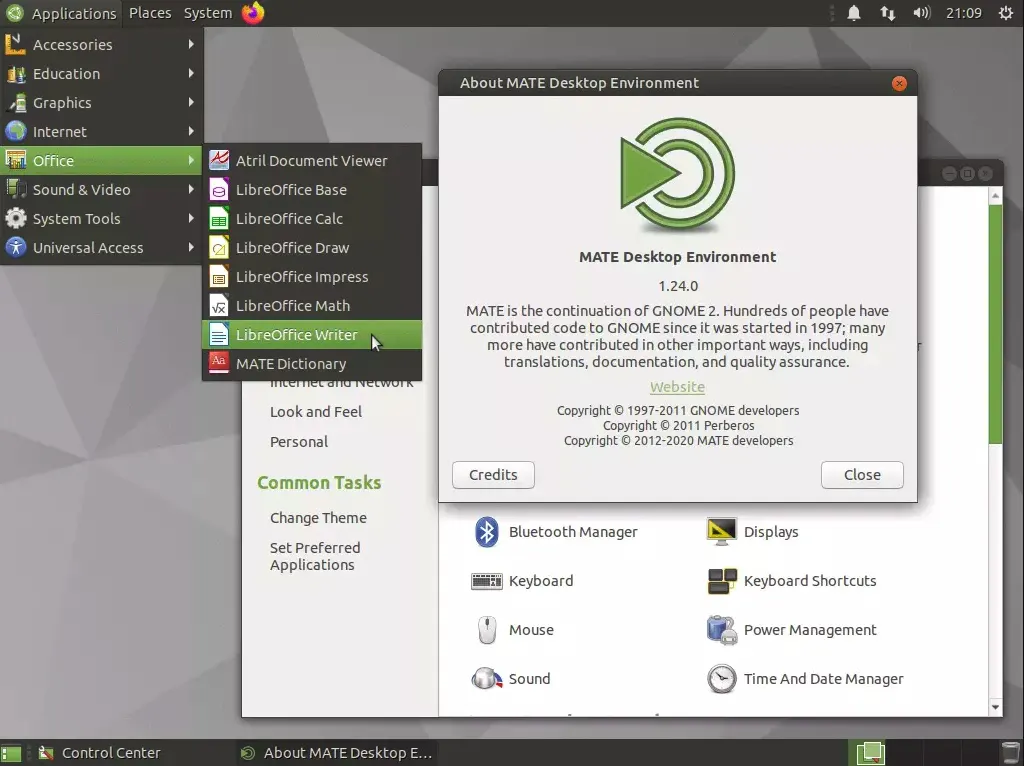Open the session power gear menu
1024x766 pixels.
click(1006, 13)
